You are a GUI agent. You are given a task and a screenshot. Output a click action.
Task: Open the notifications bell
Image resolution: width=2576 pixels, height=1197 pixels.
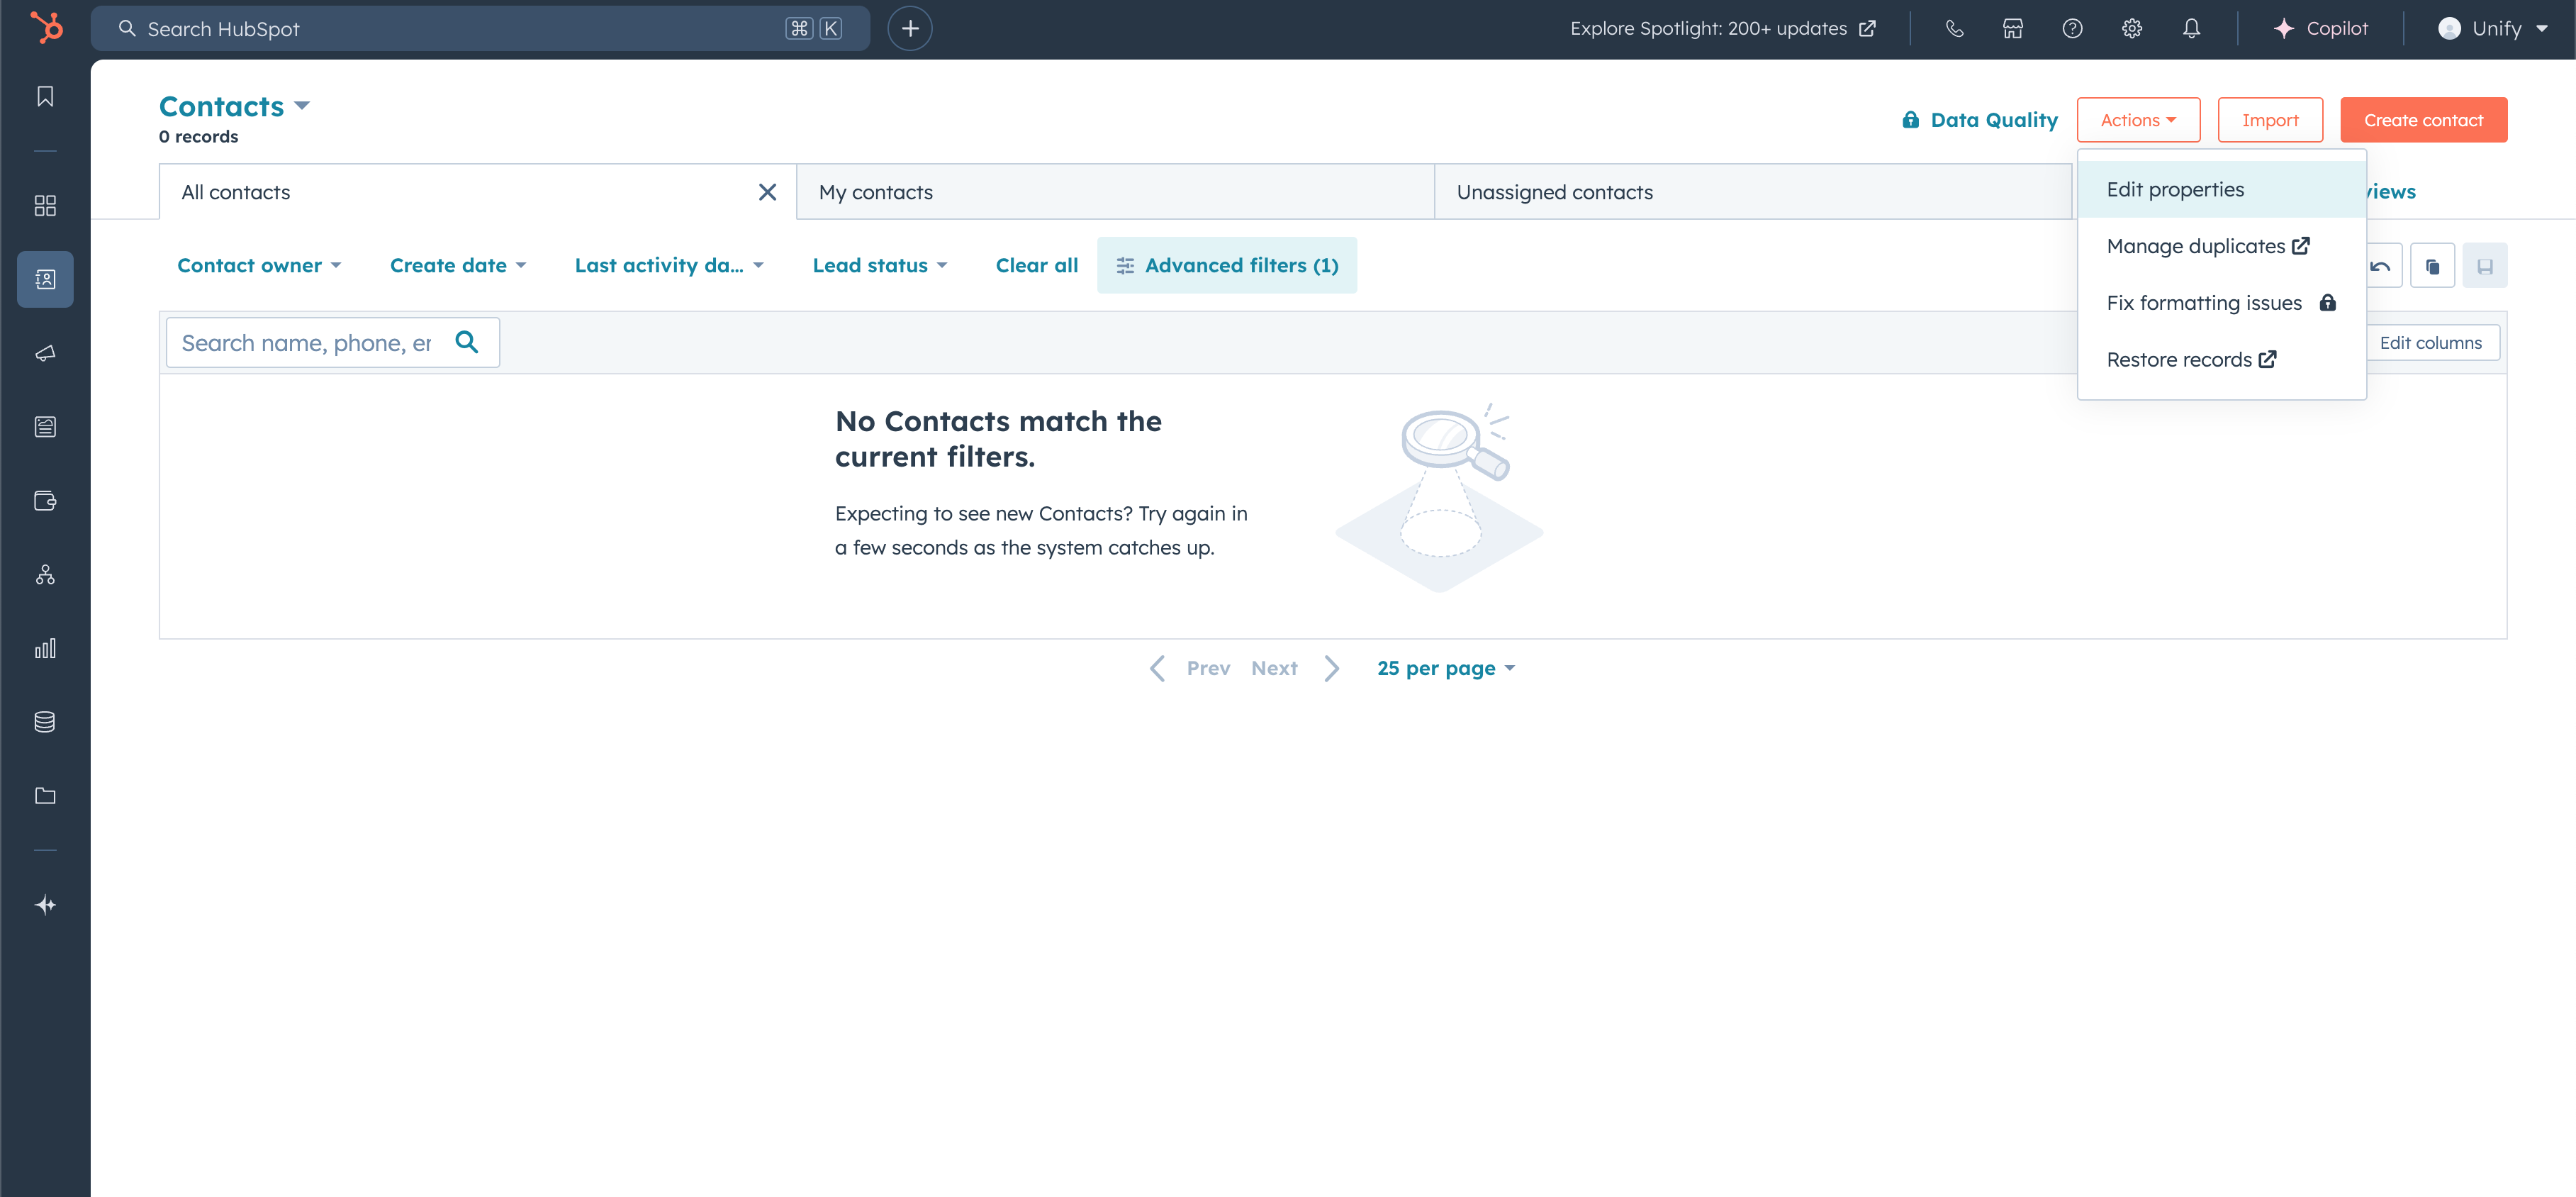[x=2191, y=29]
